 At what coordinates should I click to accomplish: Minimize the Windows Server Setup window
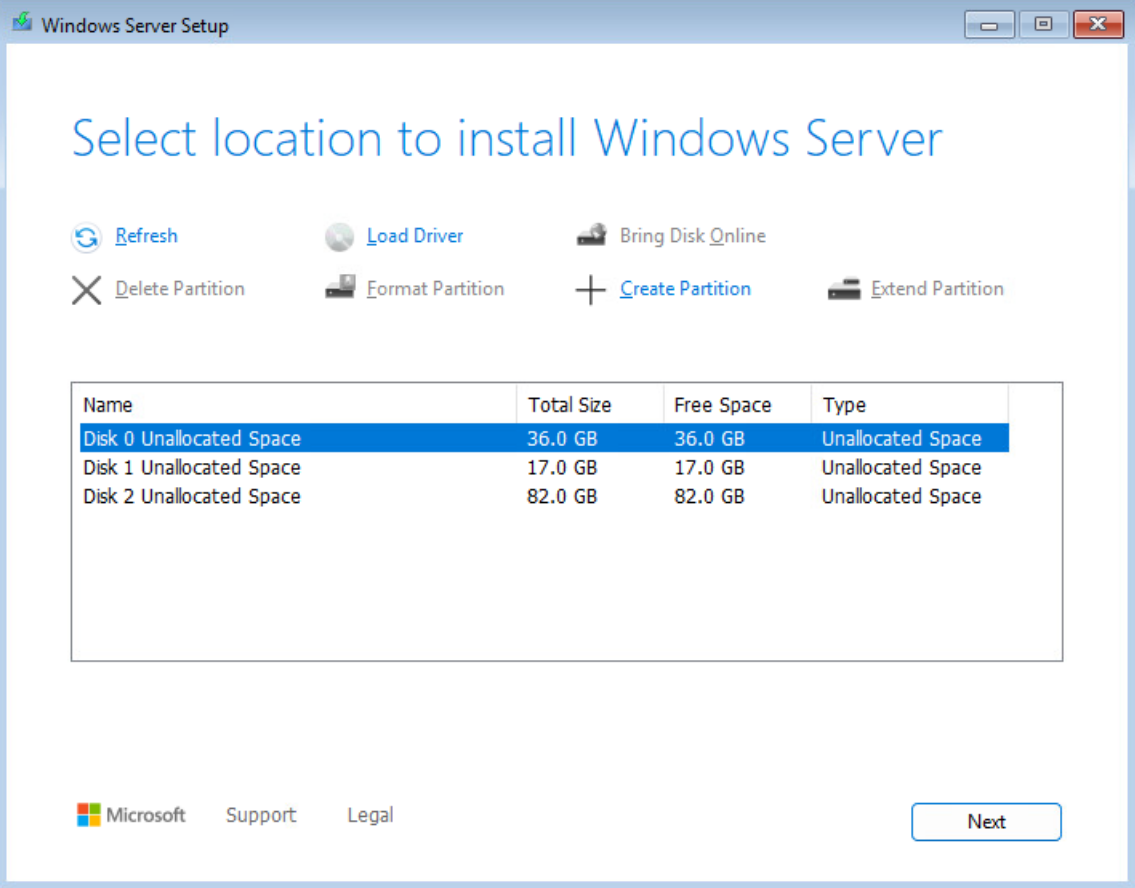click(x=989, y=25)
